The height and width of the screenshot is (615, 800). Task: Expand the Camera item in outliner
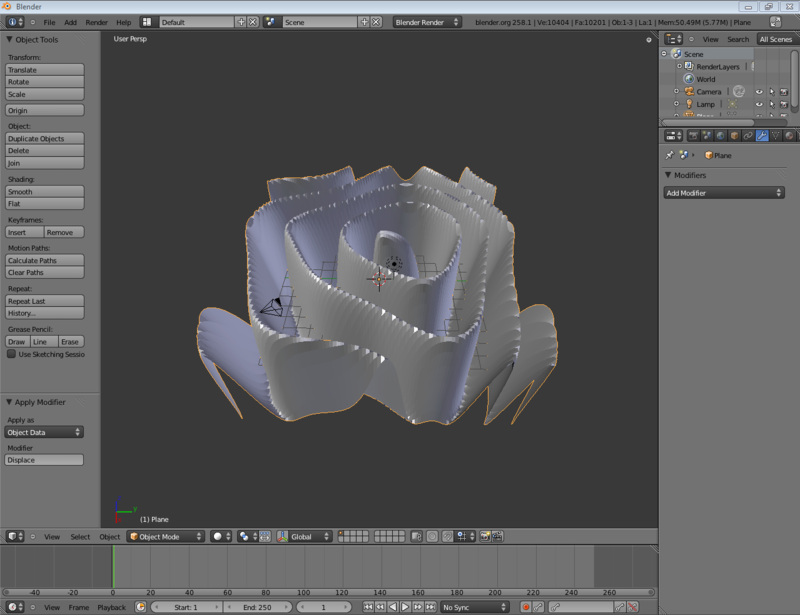click(677, 91)
